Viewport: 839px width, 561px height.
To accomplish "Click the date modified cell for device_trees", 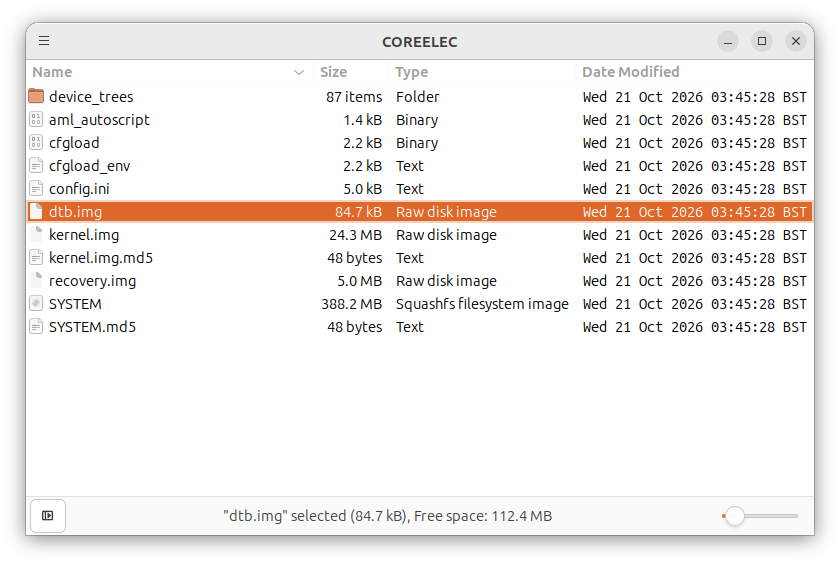I will click(695, 97).
